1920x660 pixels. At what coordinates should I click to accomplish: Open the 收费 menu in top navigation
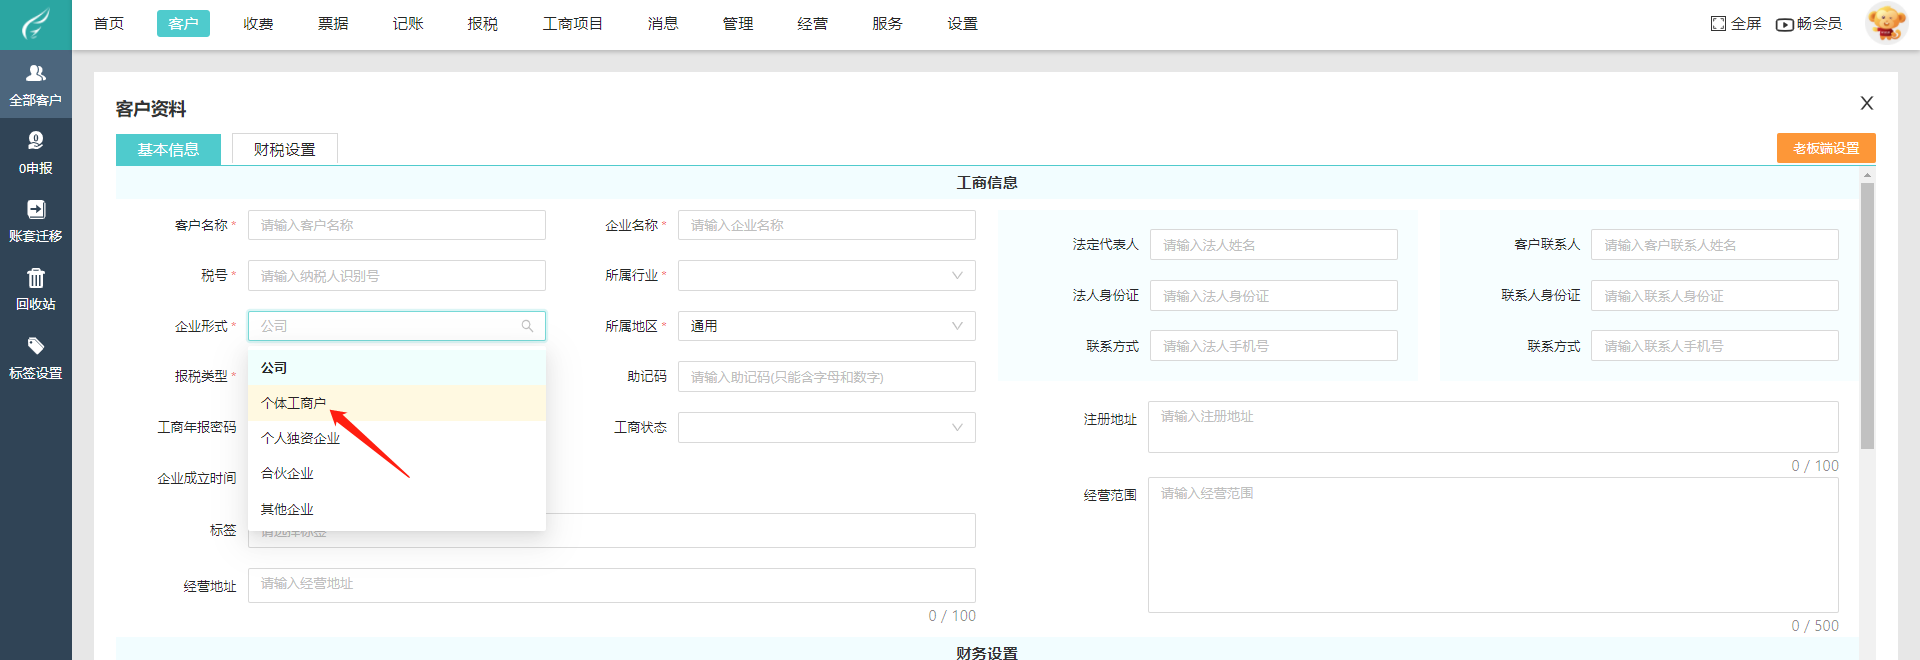[x=258, y=24]
